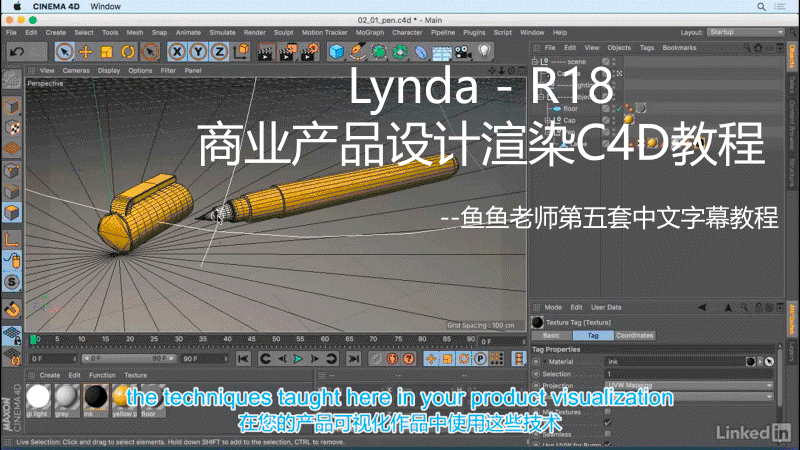Click frame 45 on timeline ruler

pyautogui.click(x=252, y=339)
